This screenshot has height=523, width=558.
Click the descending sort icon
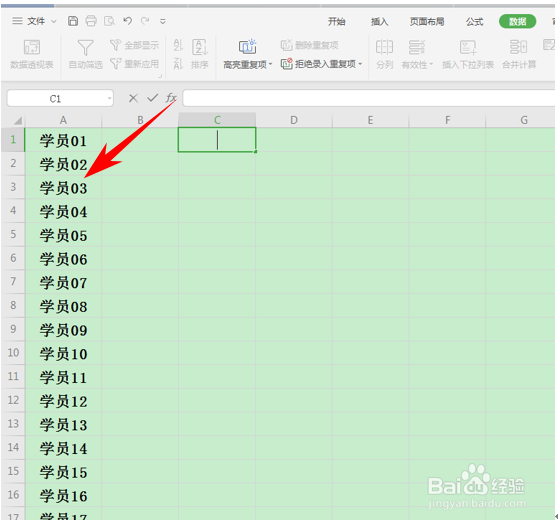(178, 64)
